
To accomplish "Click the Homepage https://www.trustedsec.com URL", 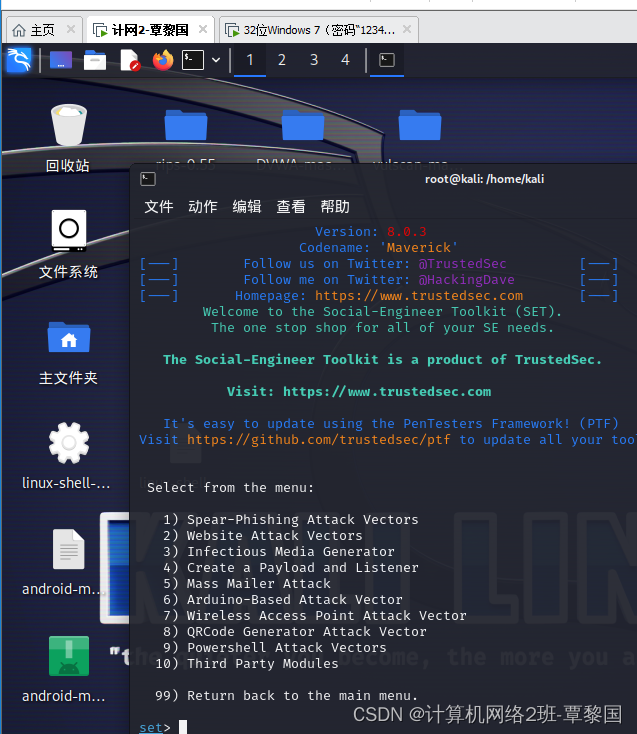I will [419, 296].
